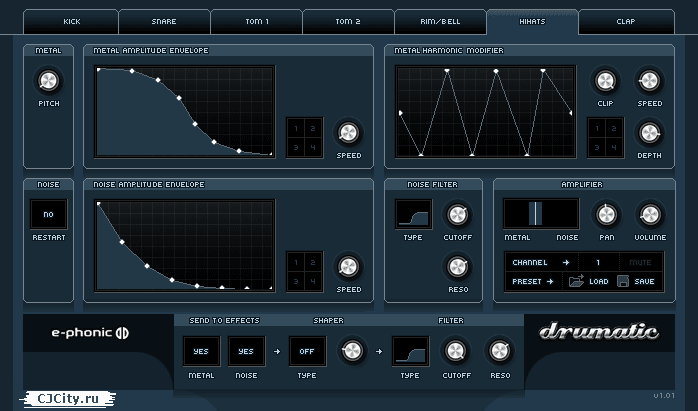
Task: Change the effects Filter TYPE selector
Action: coord(410,351)
